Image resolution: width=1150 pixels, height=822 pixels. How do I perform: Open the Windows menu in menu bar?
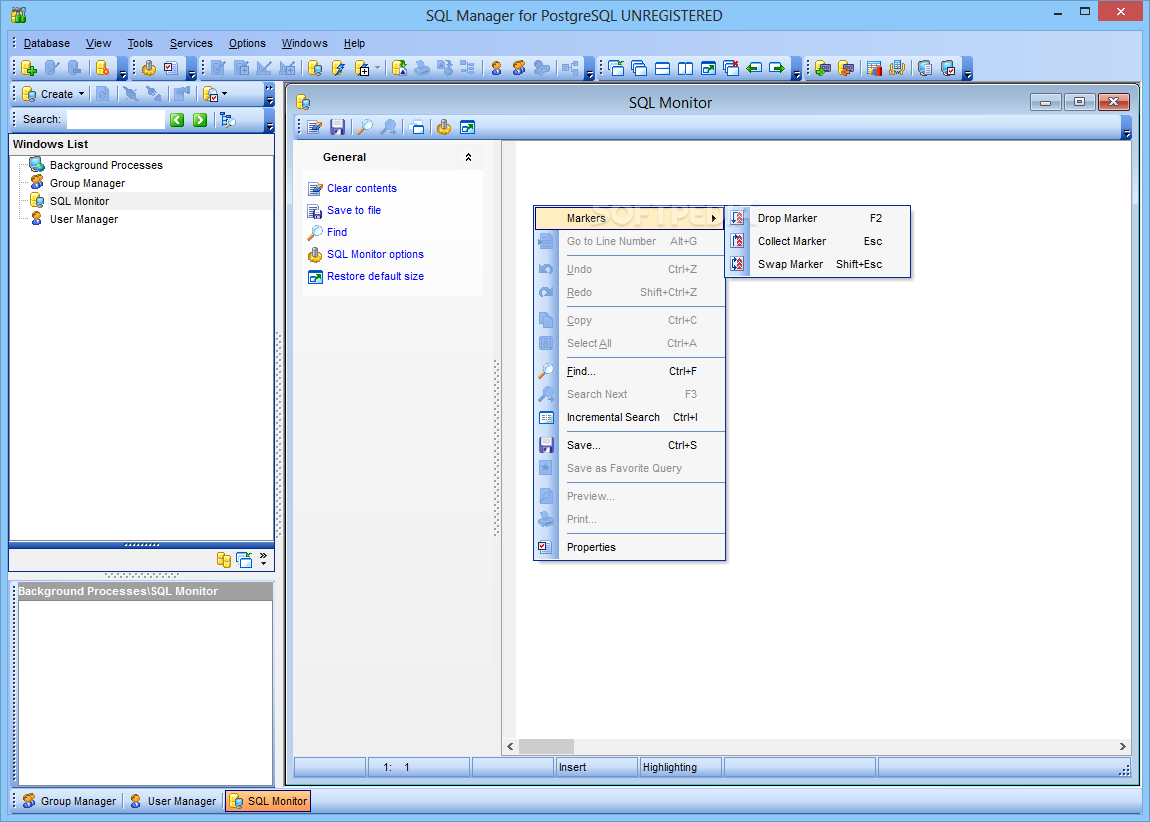tap(304, 43)
